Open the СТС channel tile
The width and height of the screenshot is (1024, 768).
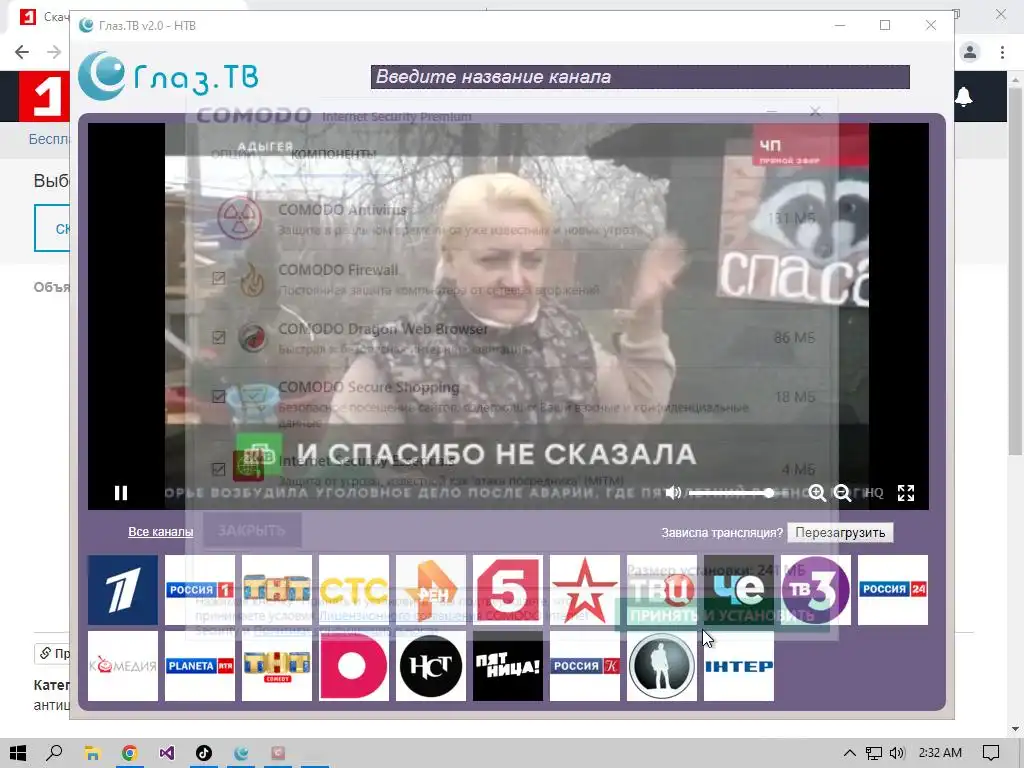point(354,590)
